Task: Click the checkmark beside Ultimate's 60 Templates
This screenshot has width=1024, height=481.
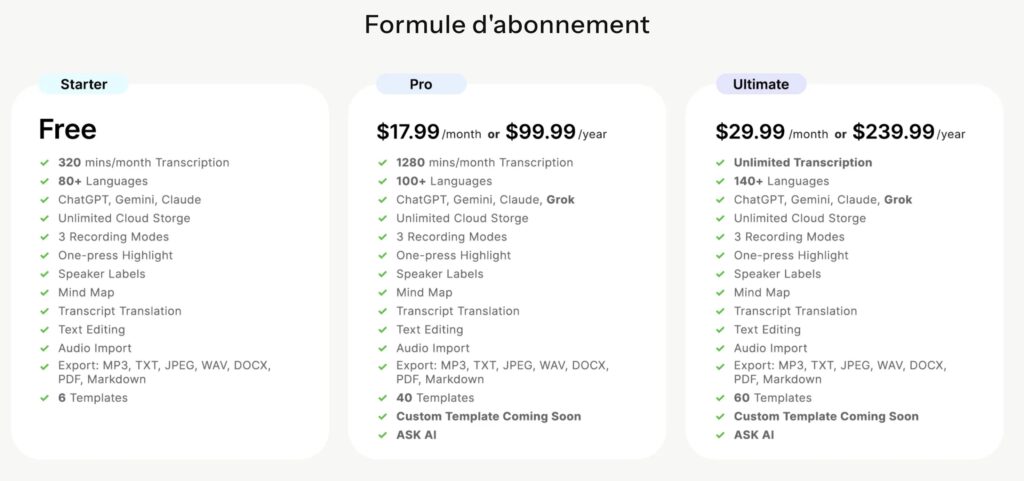Action: pyautogui.click(x=720, y=398)
